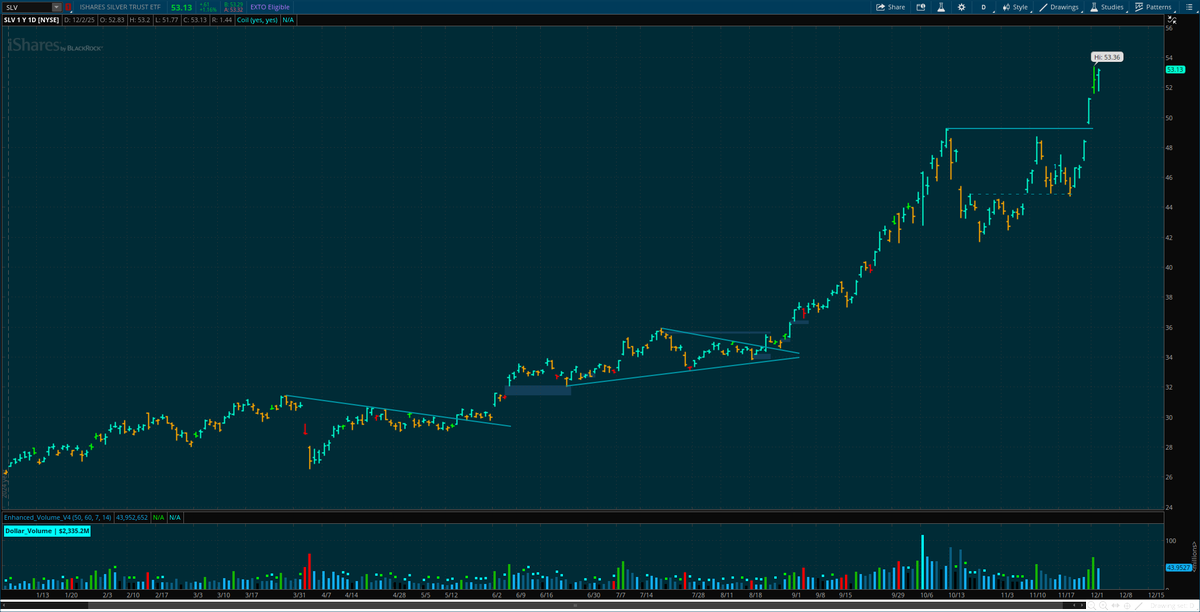Screen dimensions: 1200x612
Task: Click the O: 52.83 open value
Action: coord(112,20)
